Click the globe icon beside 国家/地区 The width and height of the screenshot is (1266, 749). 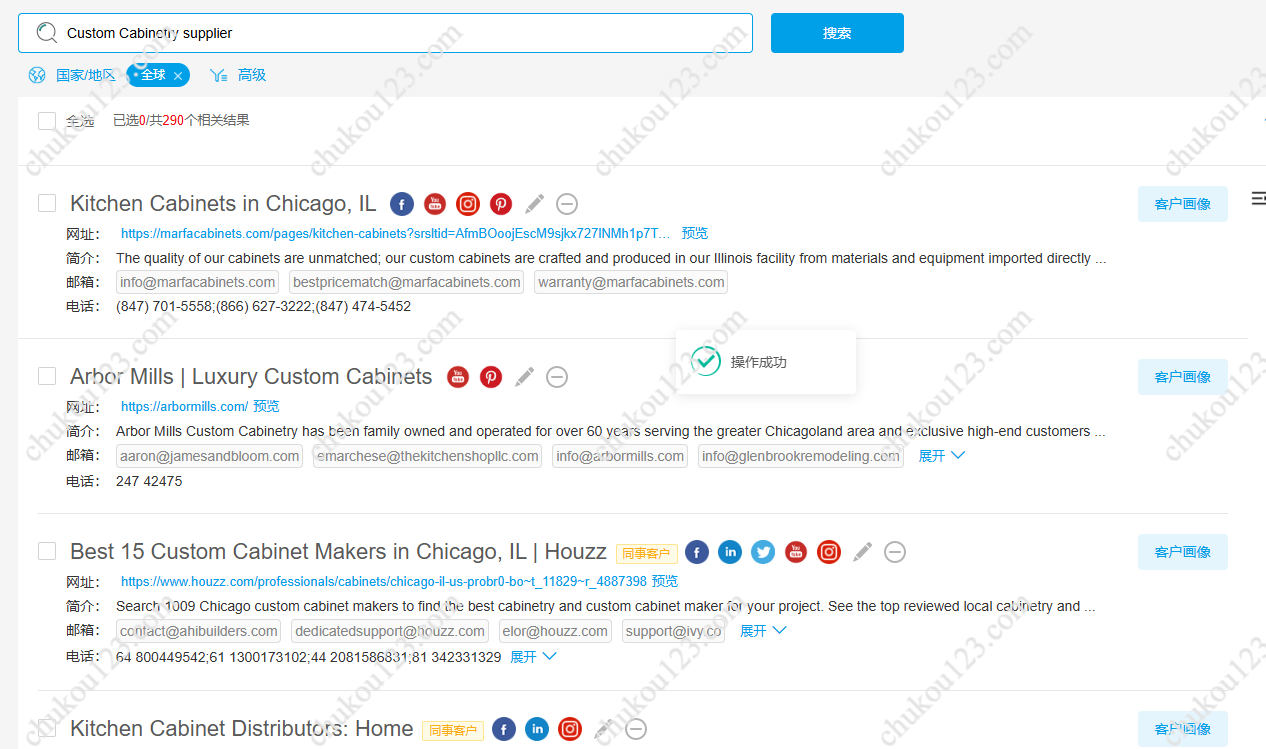tap(37, 75)
